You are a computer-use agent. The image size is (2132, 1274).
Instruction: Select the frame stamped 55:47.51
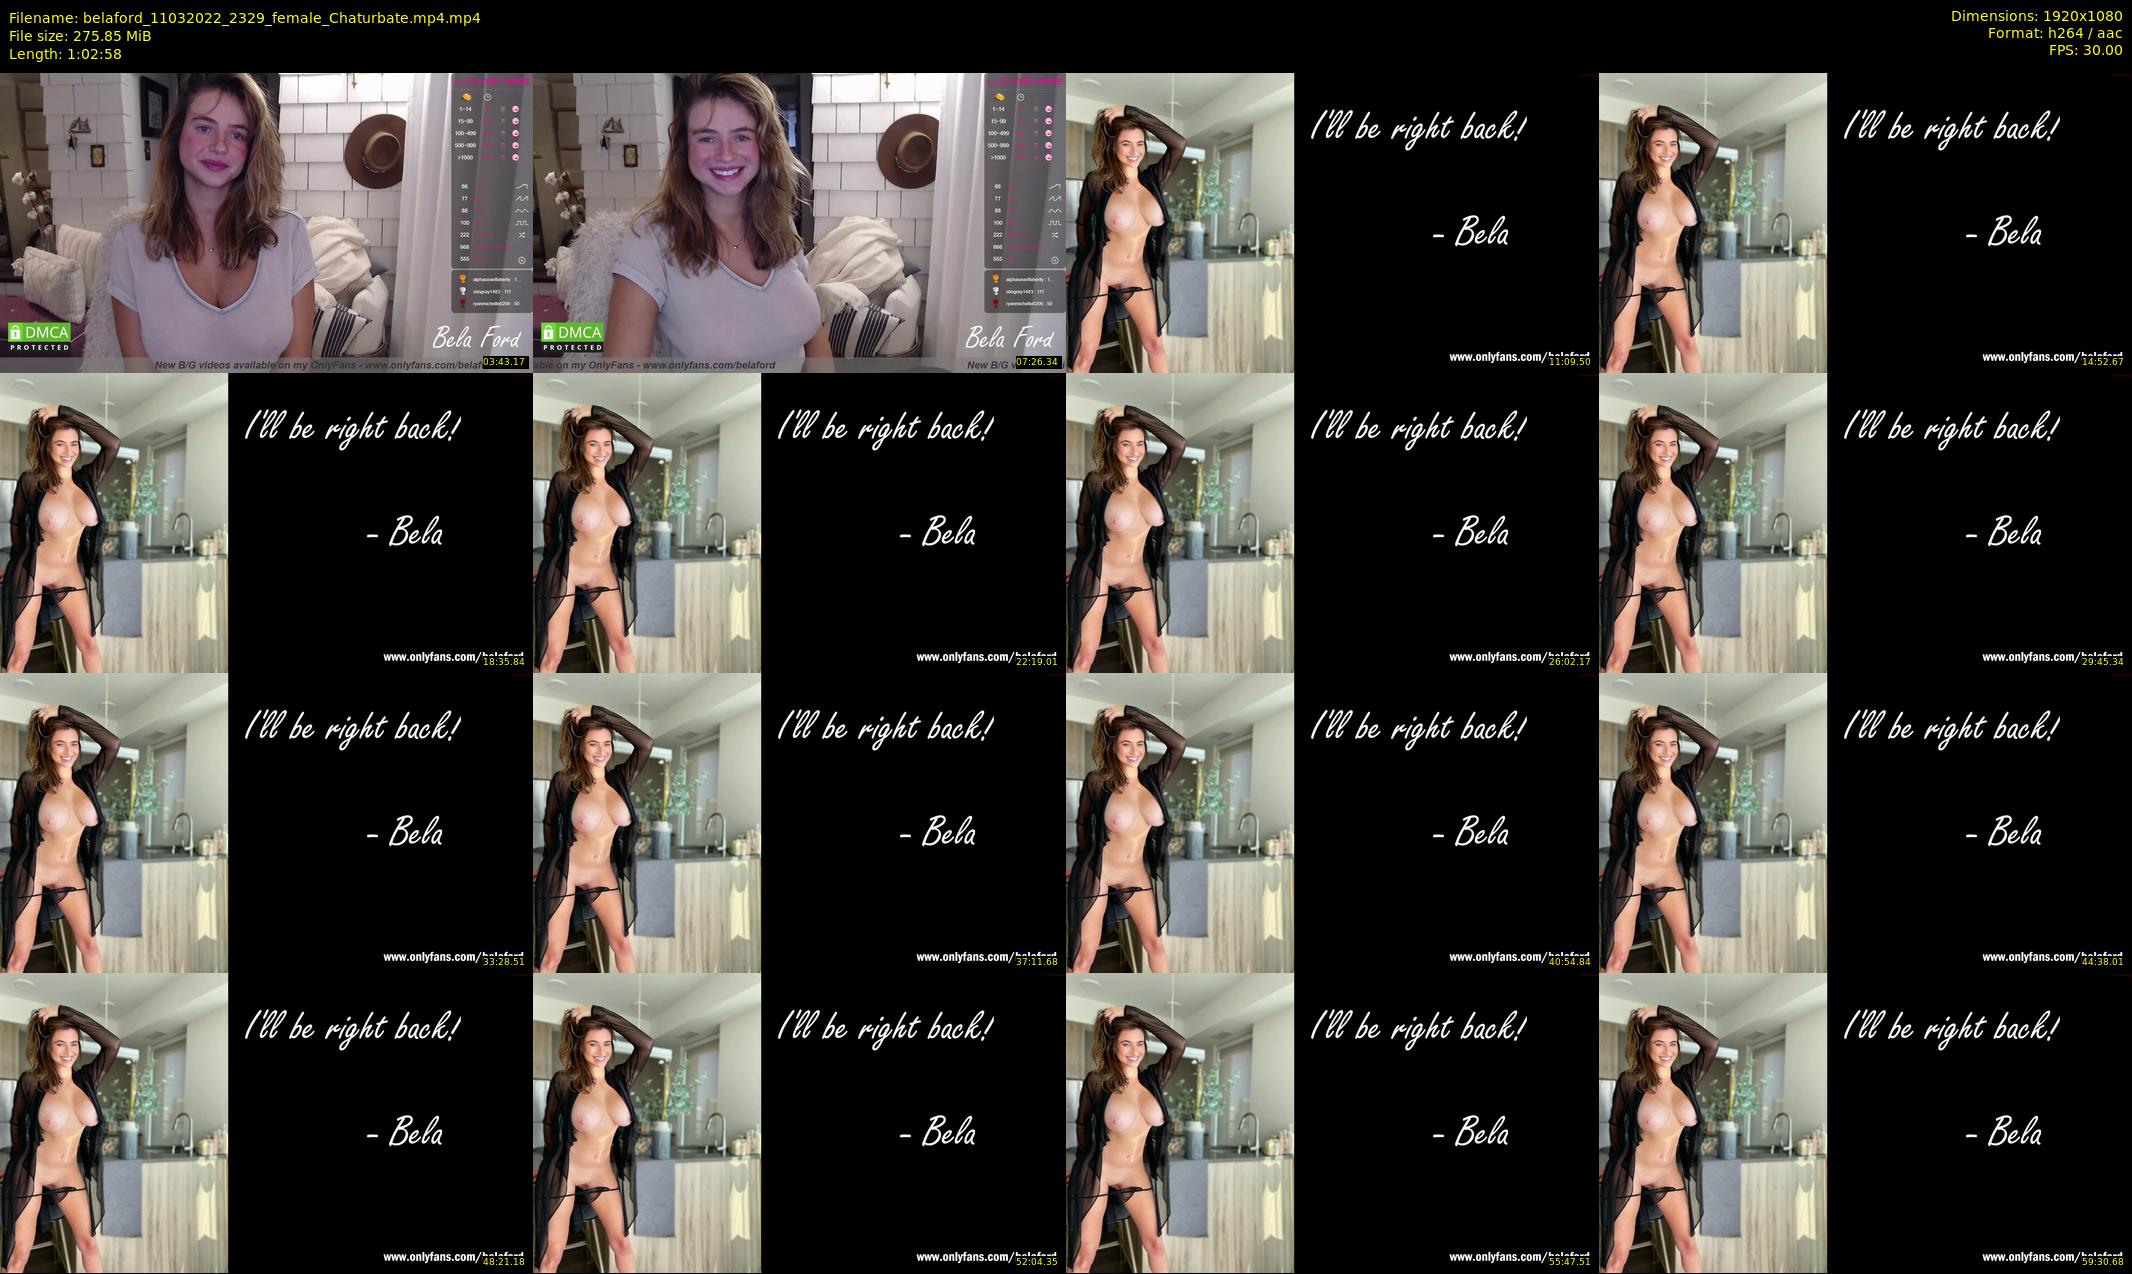pyautogui.click(x=1332, y=1122)
